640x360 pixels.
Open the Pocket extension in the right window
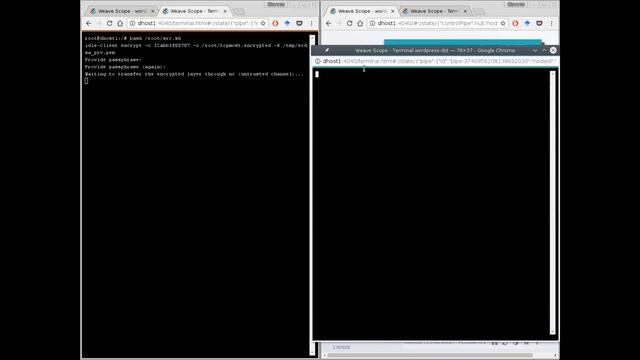click(539, 24)
